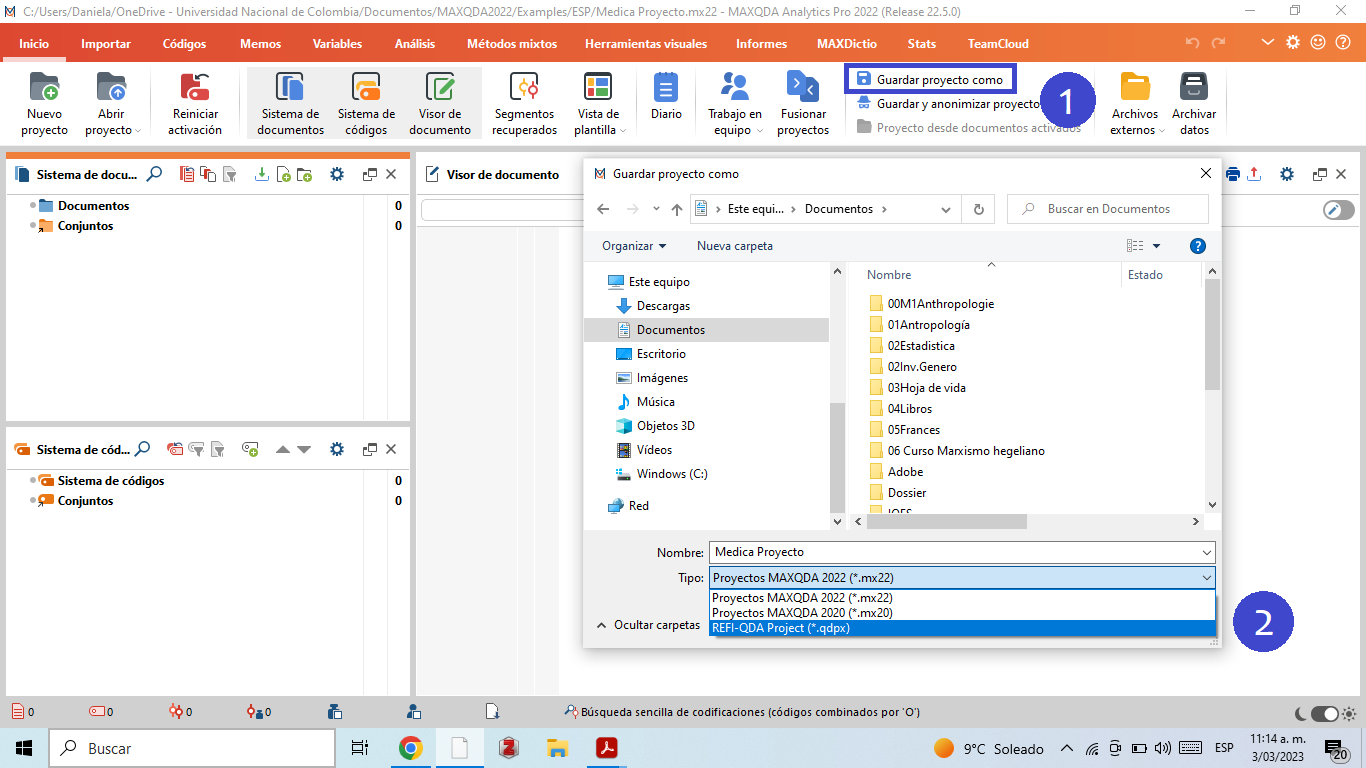
Task: Open the MAXDictio tab
Action: pos(846,43)
